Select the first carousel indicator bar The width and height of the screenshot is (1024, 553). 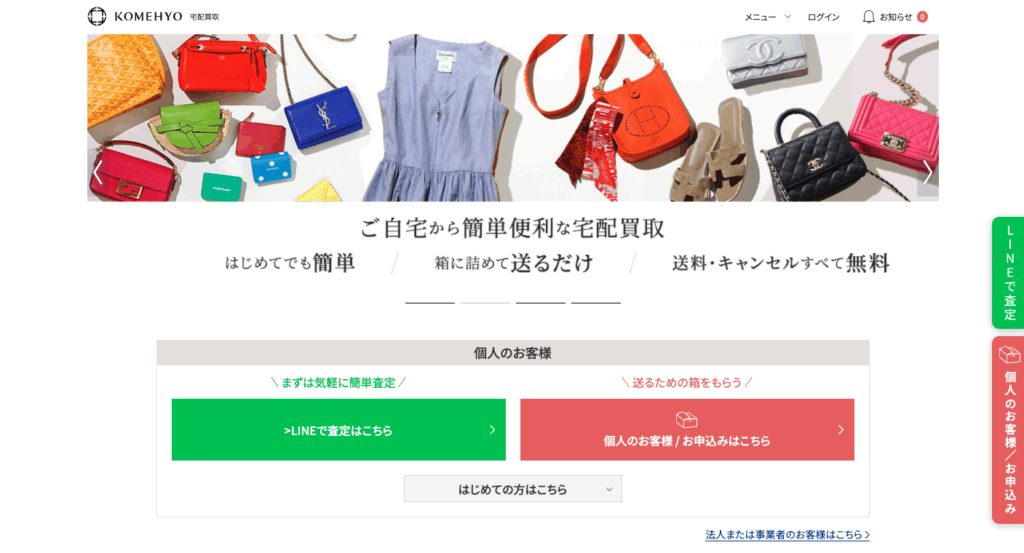coord(430,303)
